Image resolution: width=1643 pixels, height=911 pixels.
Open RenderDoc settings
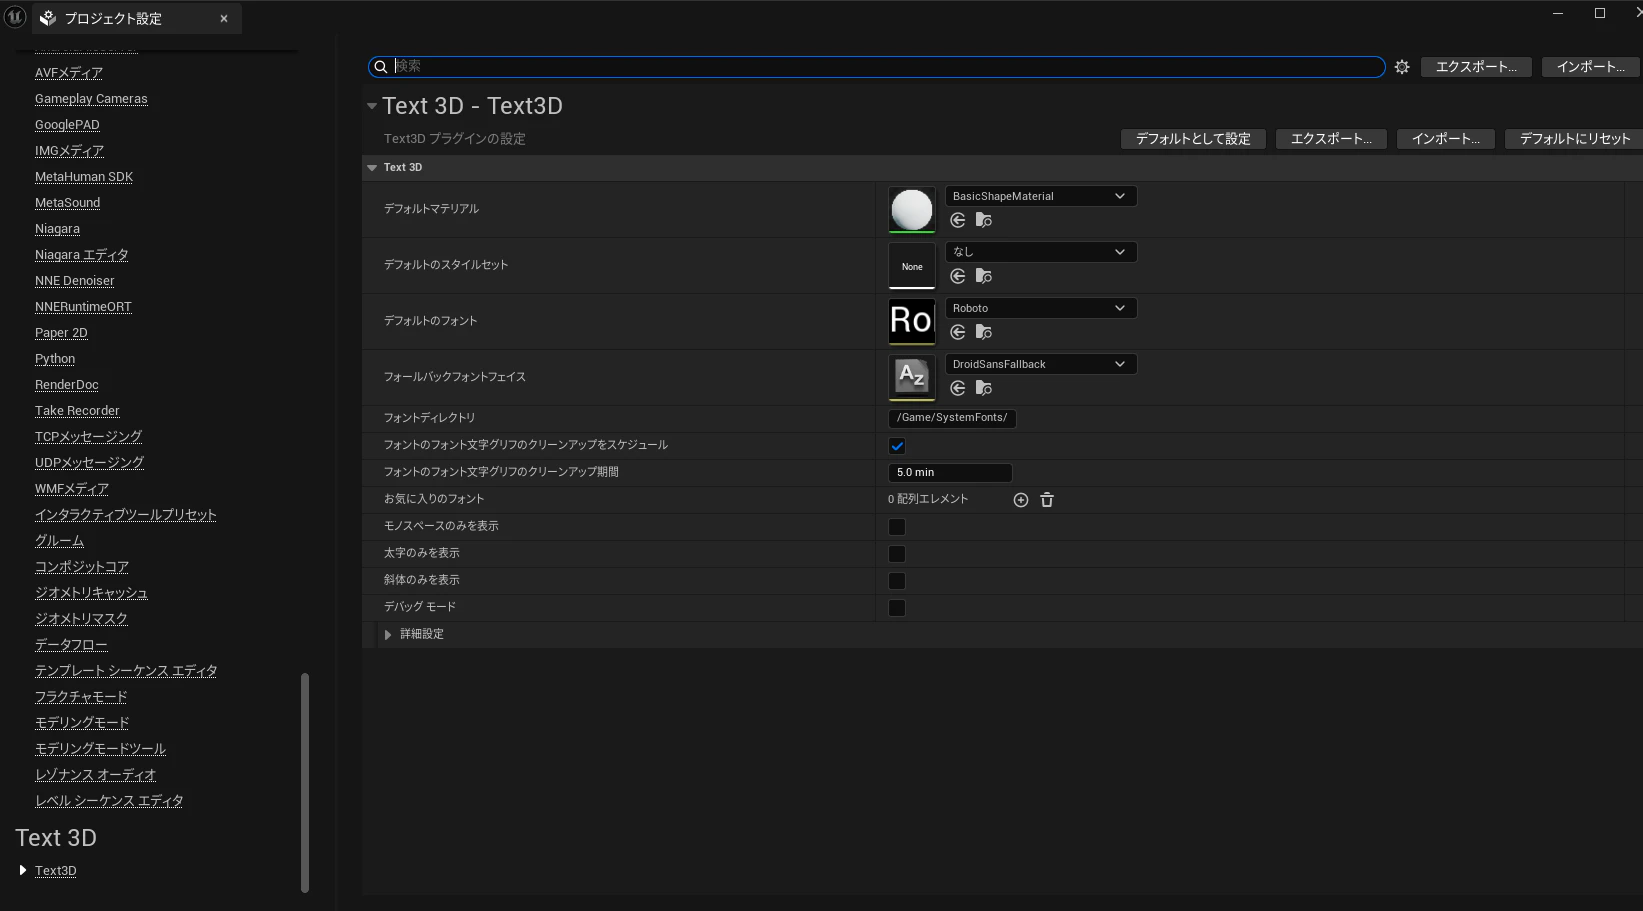click(66, 384)
